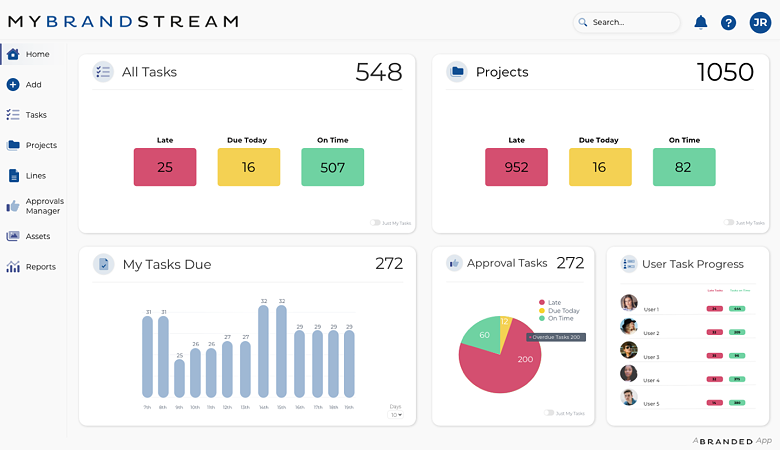Click the My Tasks Due document icon
This screenshot has height=450, width=780.
click(x=103, y=264)
